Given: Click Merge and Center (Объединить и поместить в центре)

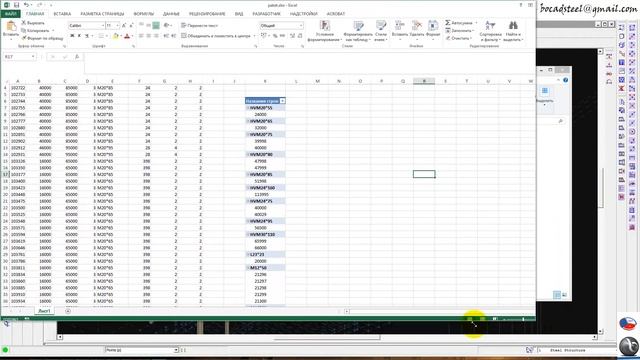Looking at the screenshot, I should tap(217, 36).
